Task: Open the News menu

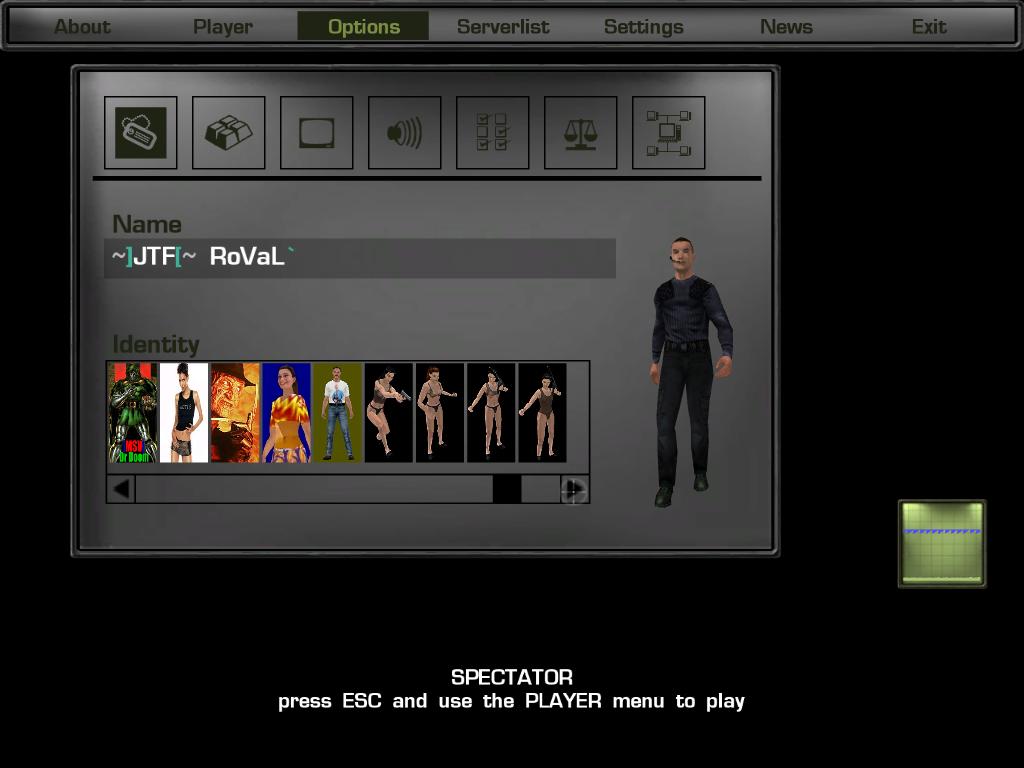Action: coord(786,27)
